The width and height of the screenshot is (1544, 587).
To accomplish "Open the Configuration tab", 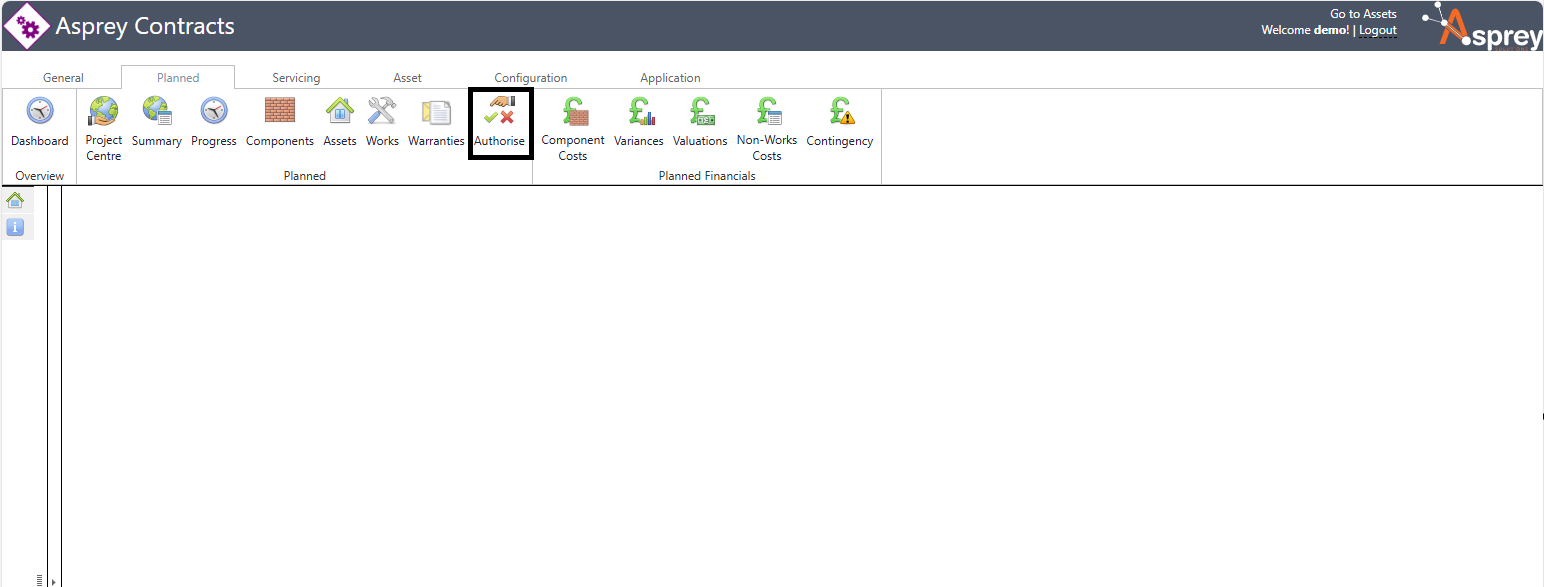I will click(x=531, y=78).
